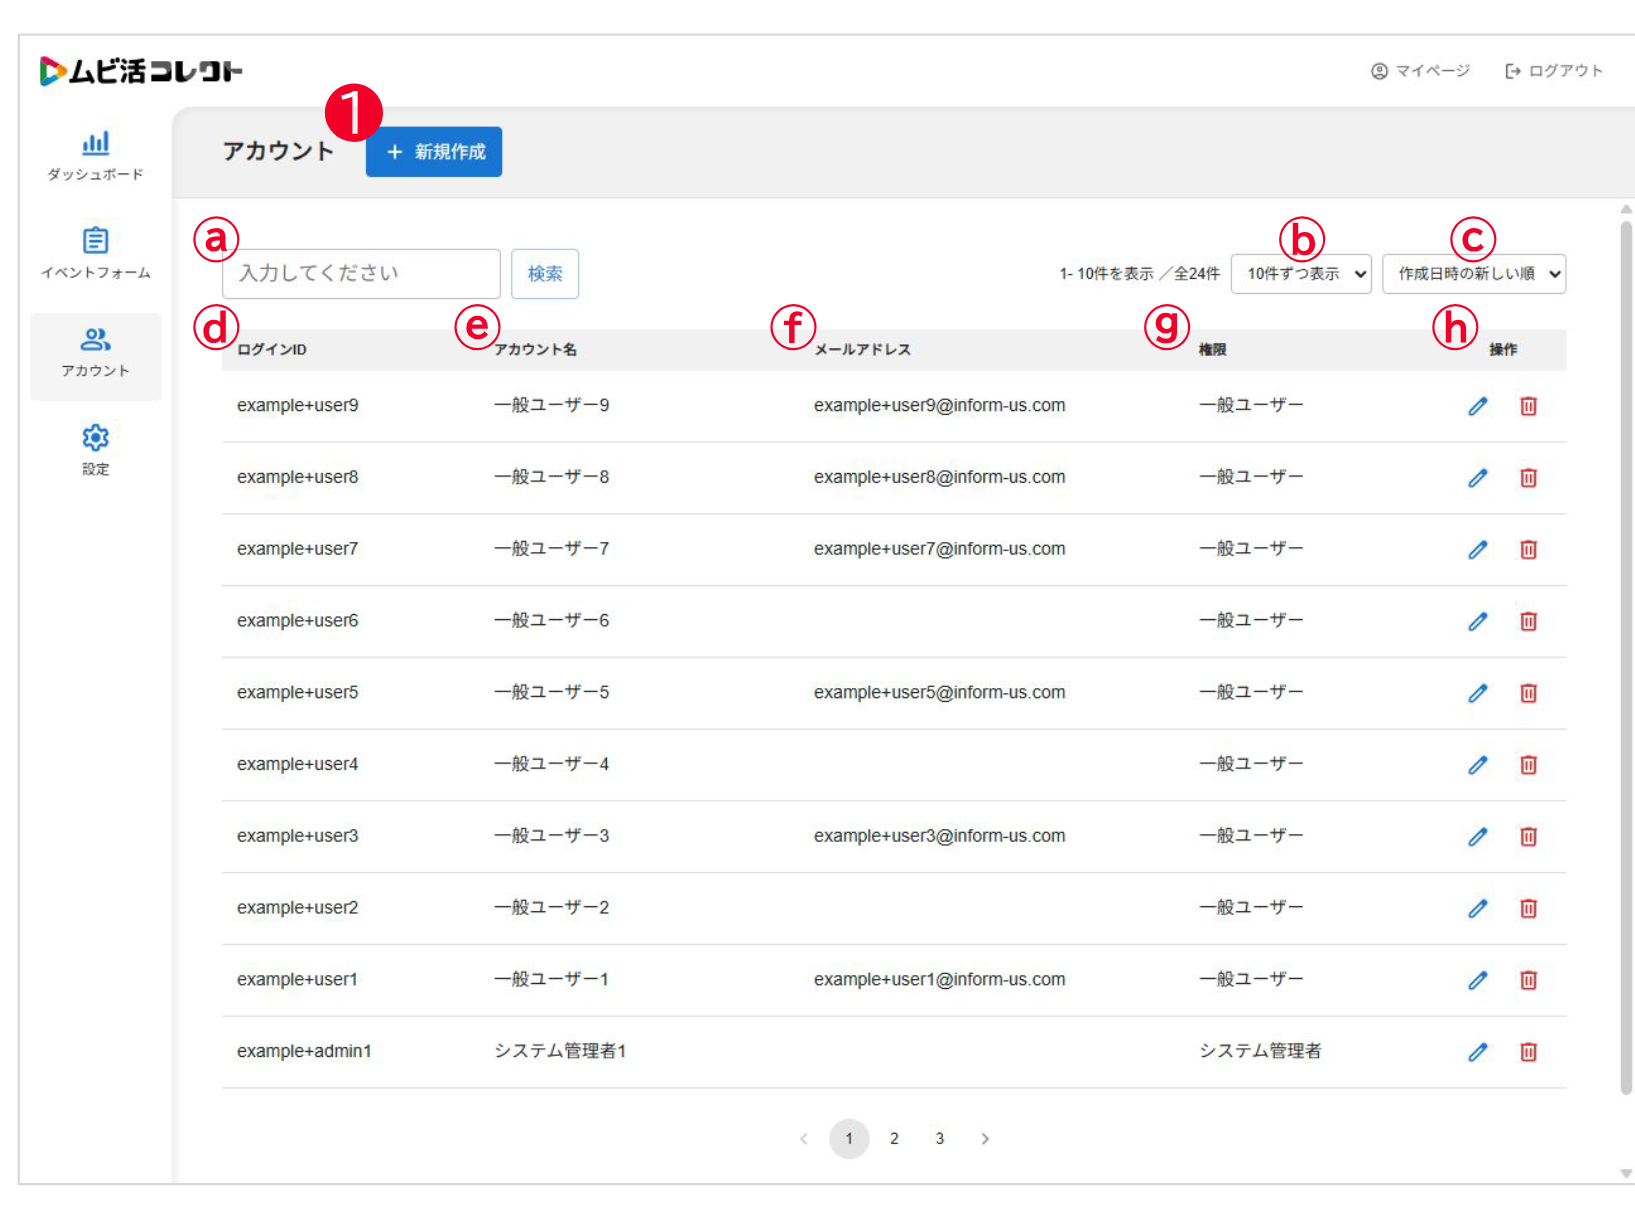Click the ログインID column header

pos(272,349)
